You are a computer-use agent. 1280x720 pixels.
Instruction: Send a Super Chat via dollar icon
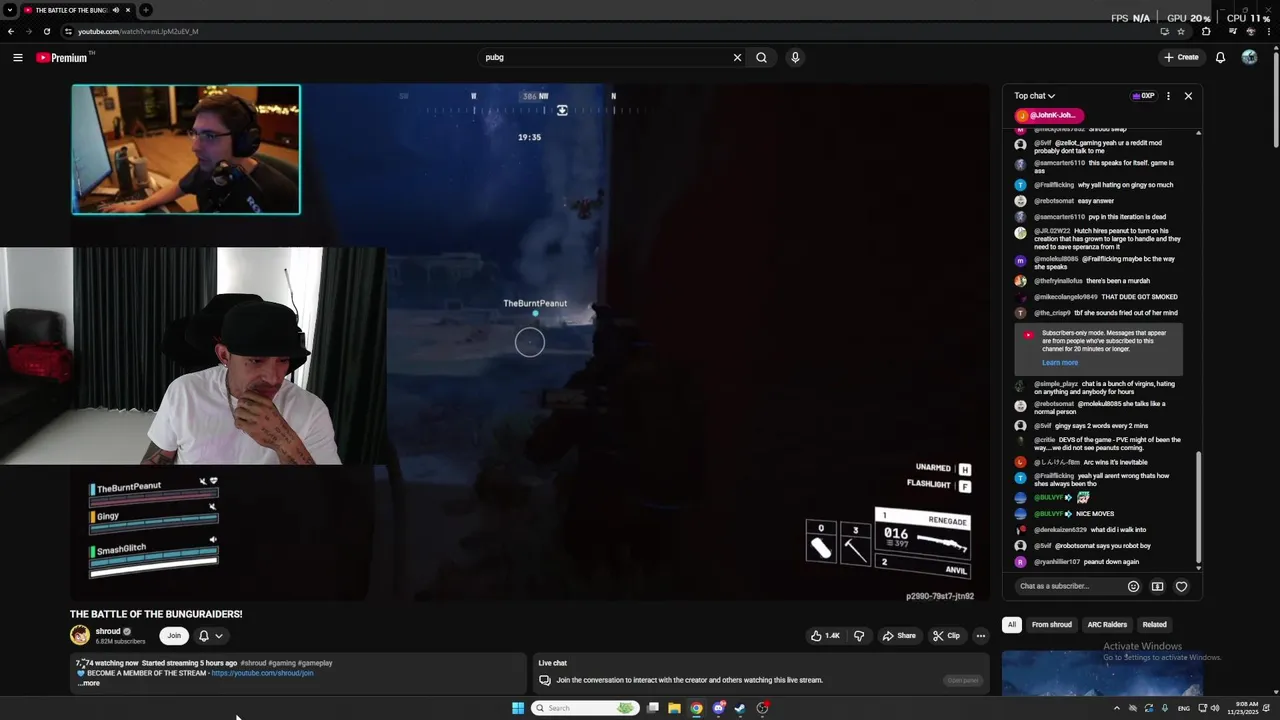1157,586
